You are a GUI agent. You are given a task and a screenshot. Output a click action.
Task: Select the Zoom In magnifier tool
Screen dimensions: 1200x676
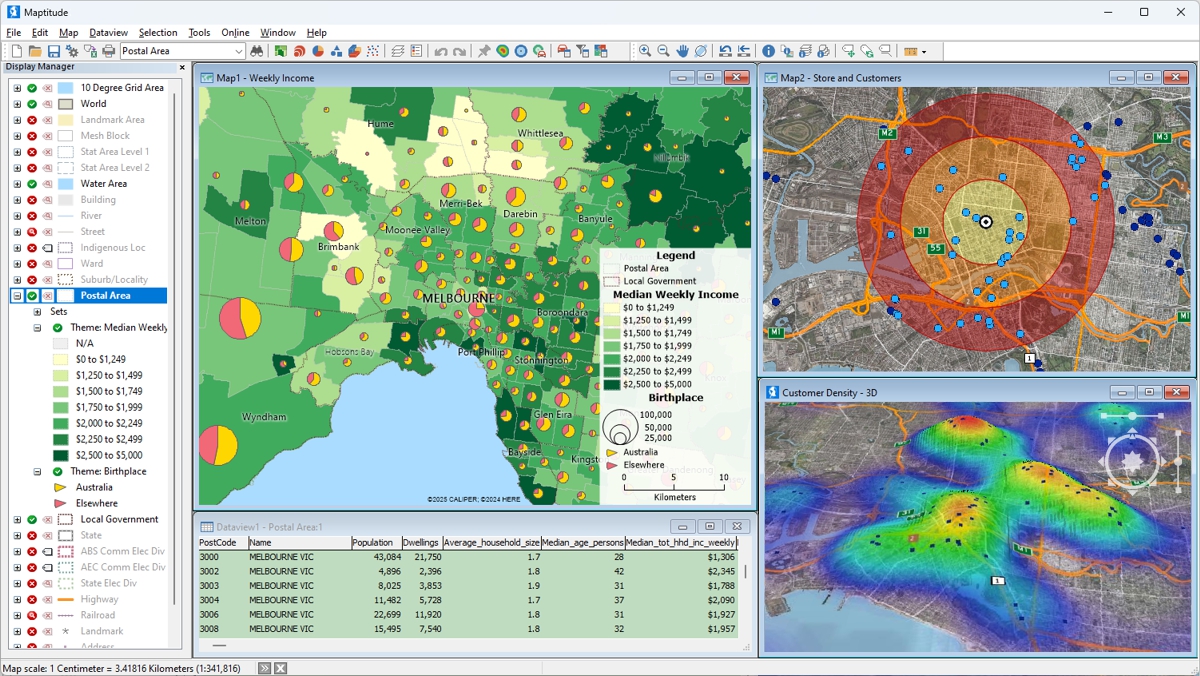644,50
